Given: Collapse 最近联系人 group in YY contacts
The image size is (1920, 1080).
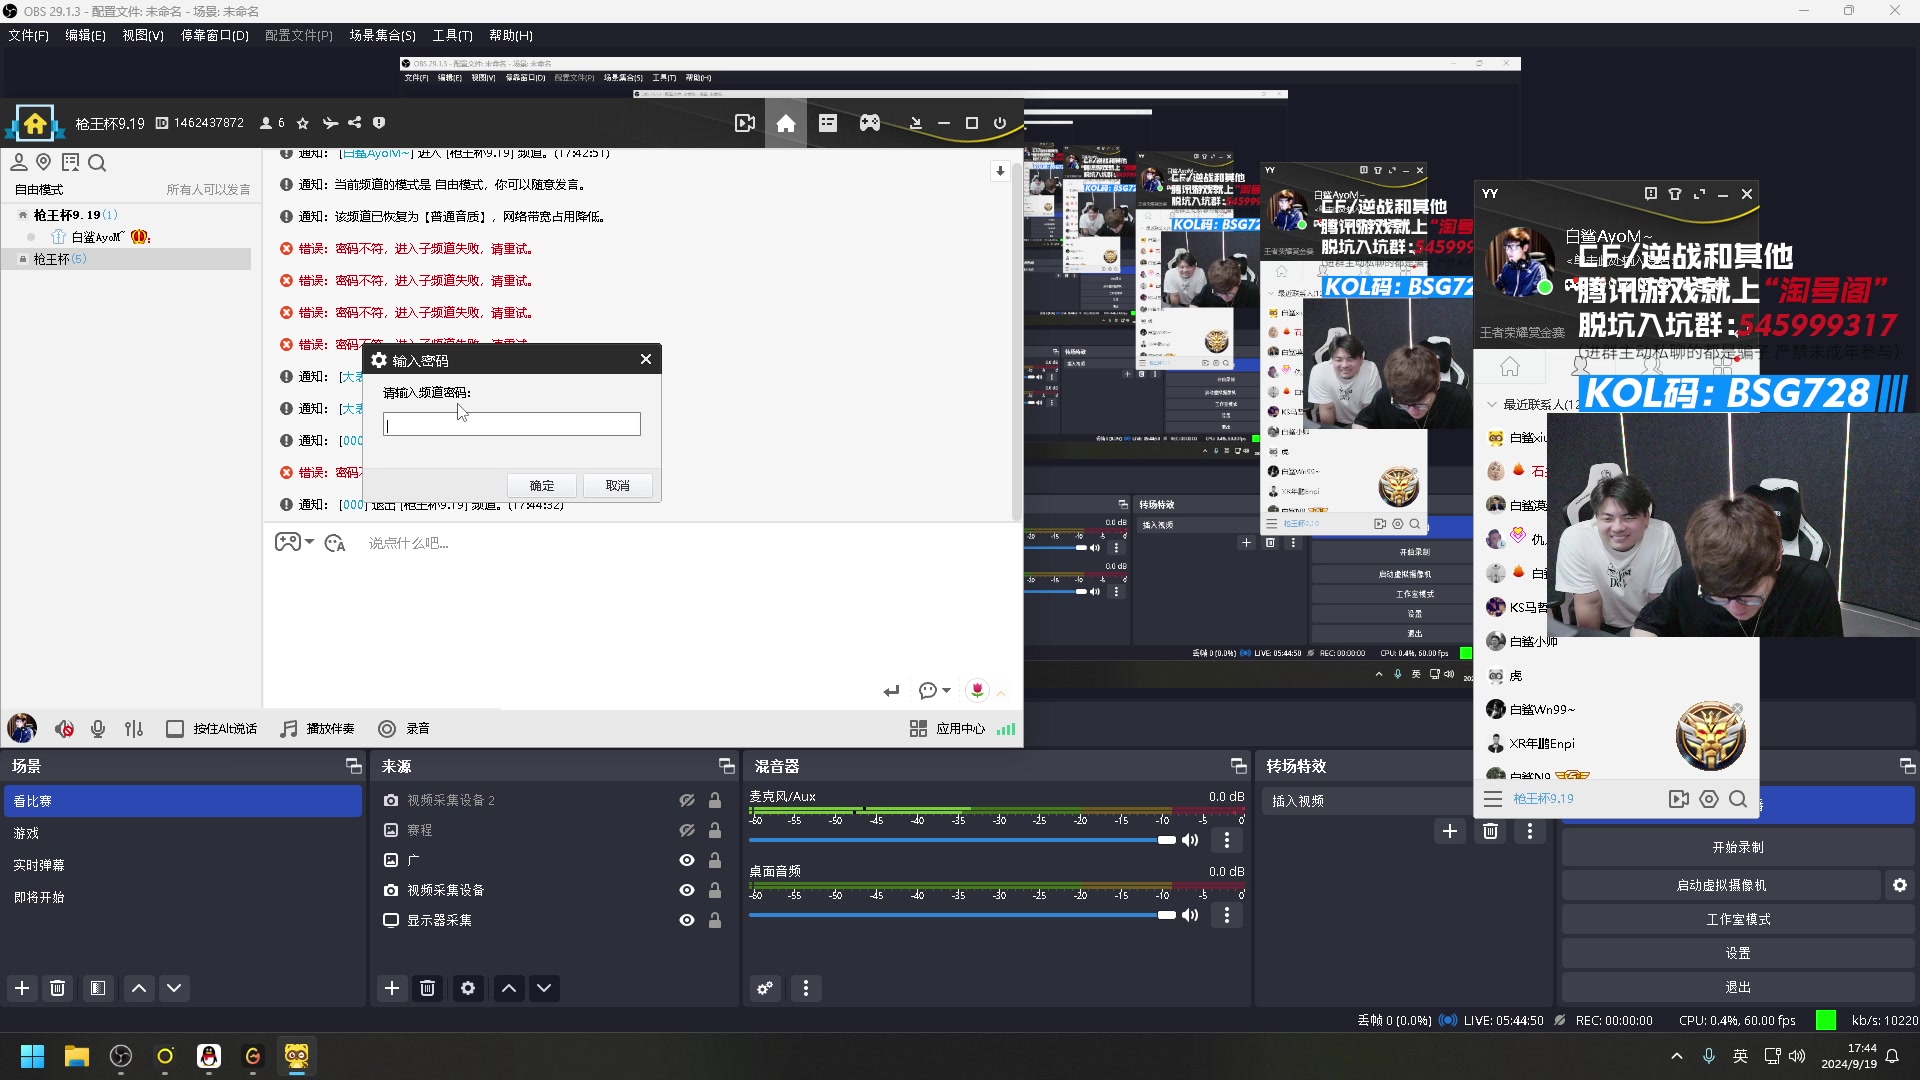Looking at the screenshot, I should click(1492, 405).
